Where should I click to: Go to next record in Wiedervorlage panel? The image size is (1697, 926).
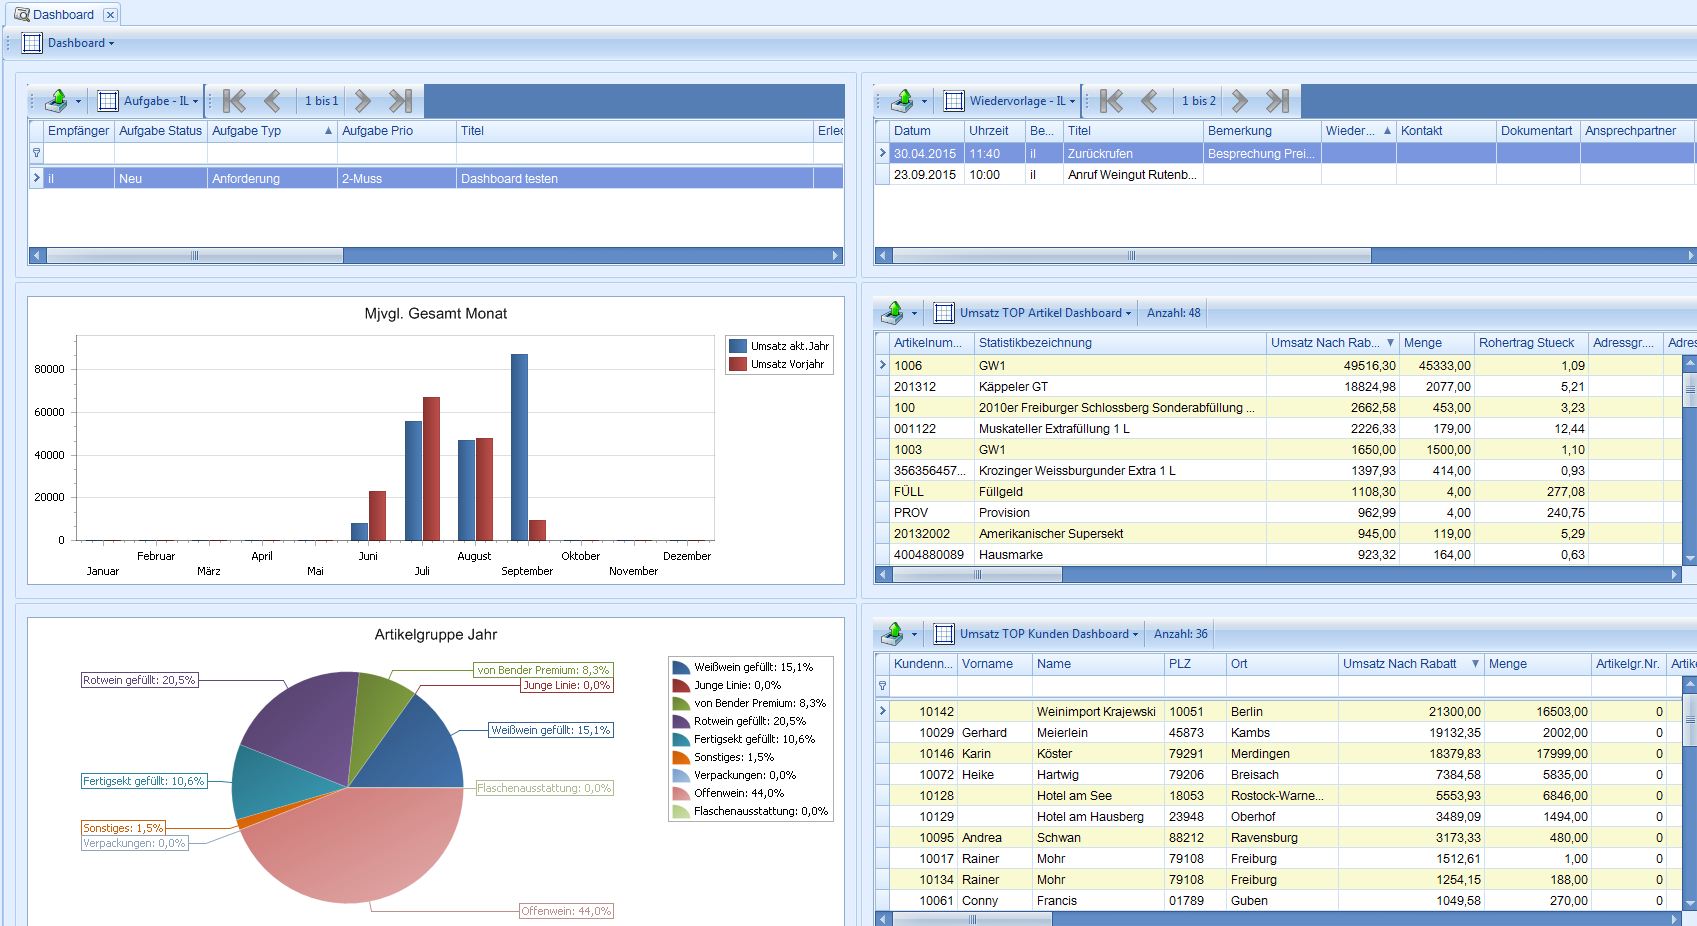(1240, 101)
